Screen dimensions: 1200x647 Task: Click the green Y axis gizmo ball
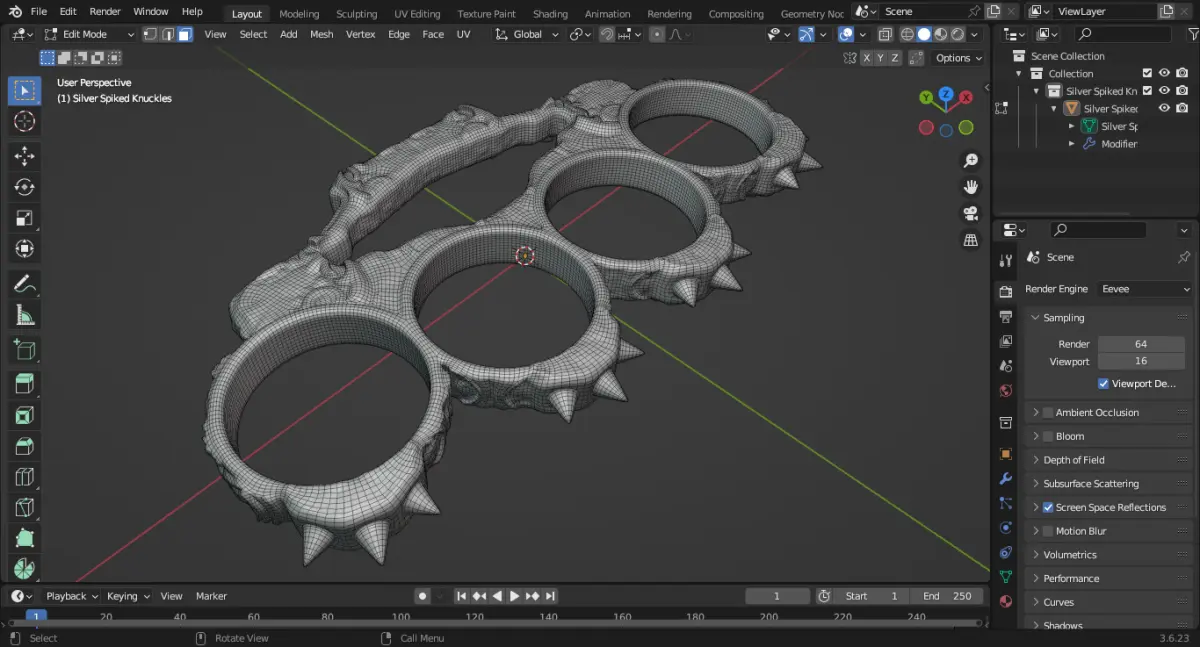[x=927, y=97]
